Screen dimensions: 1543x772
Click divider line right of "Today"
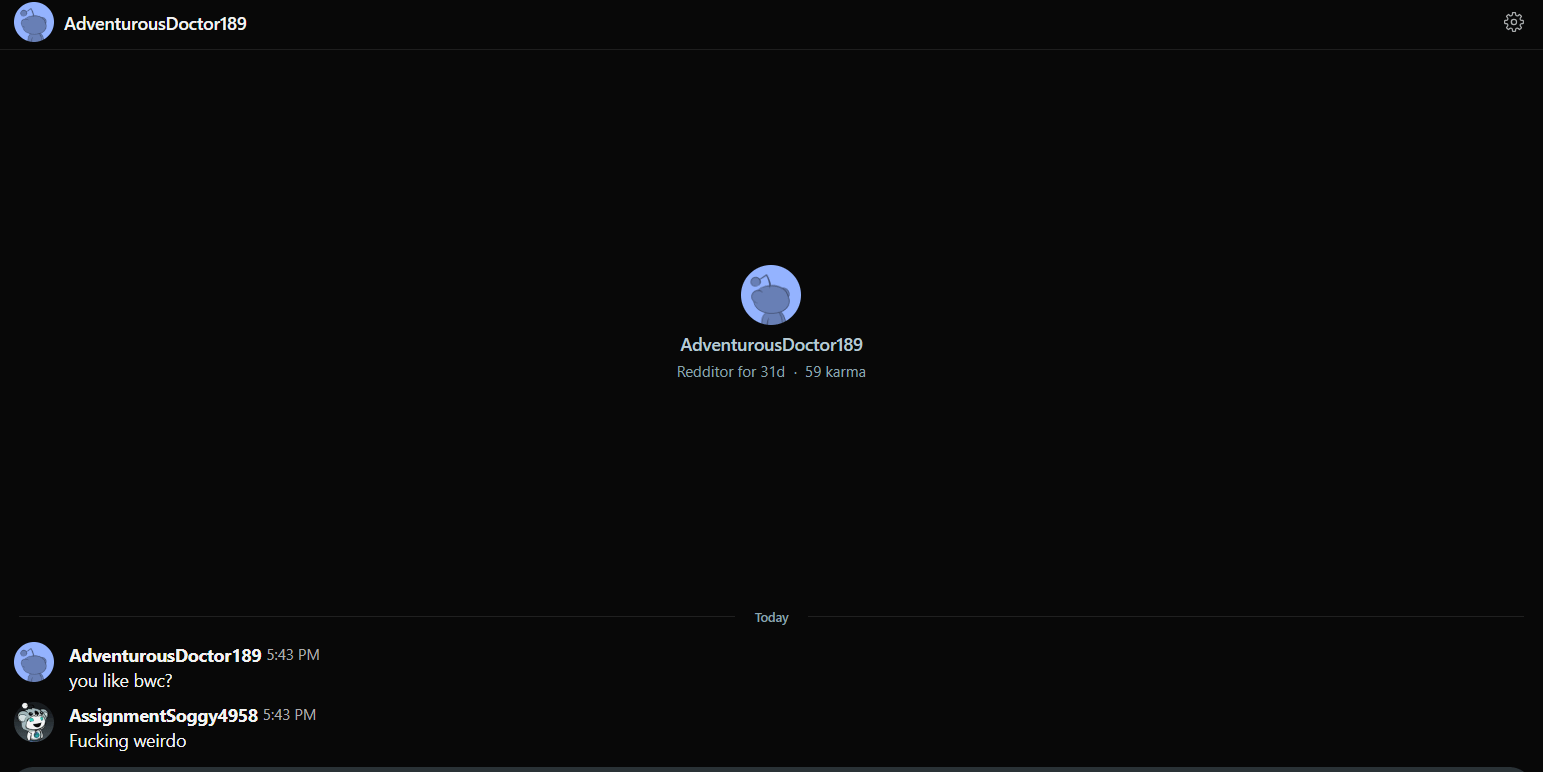coord(1165,617)
